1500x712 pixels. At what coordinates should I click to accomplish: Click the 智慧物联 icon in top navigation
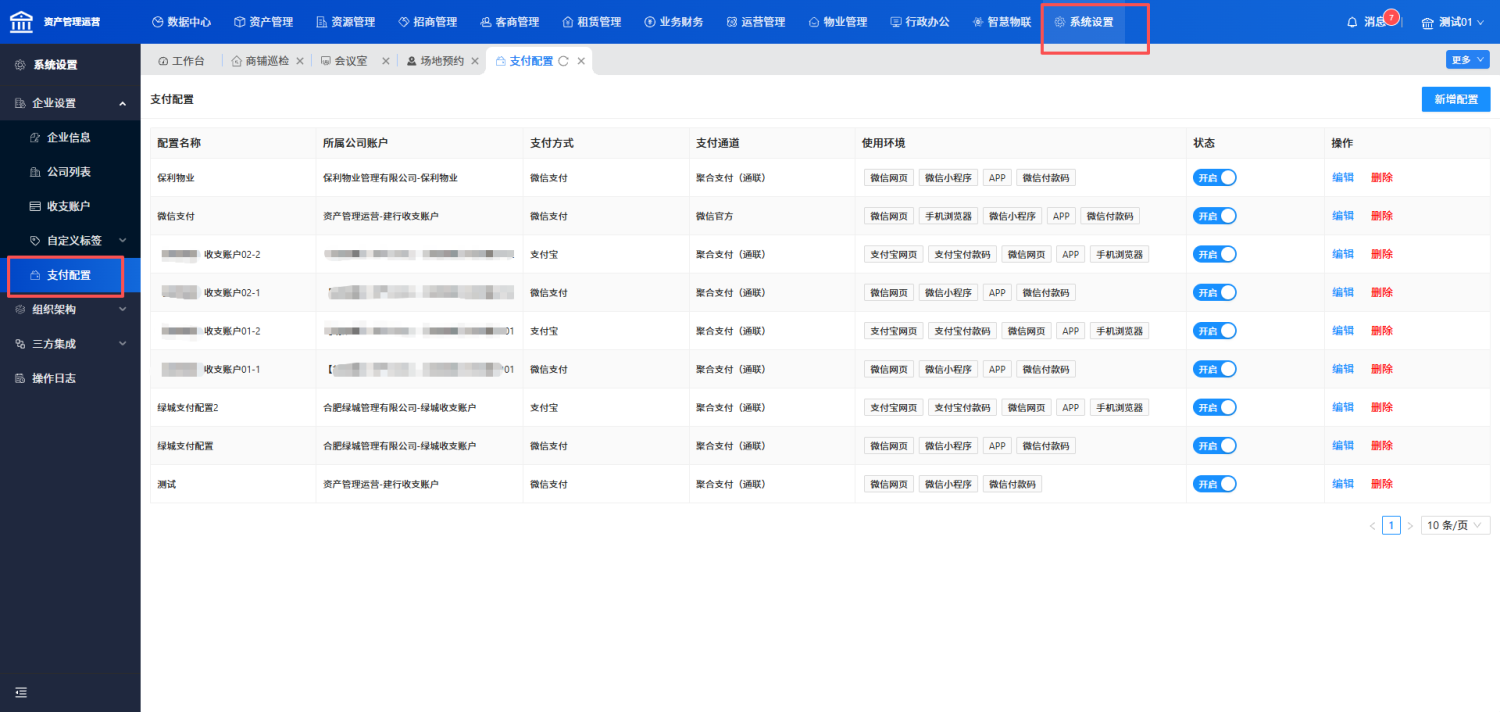point(978,22)
